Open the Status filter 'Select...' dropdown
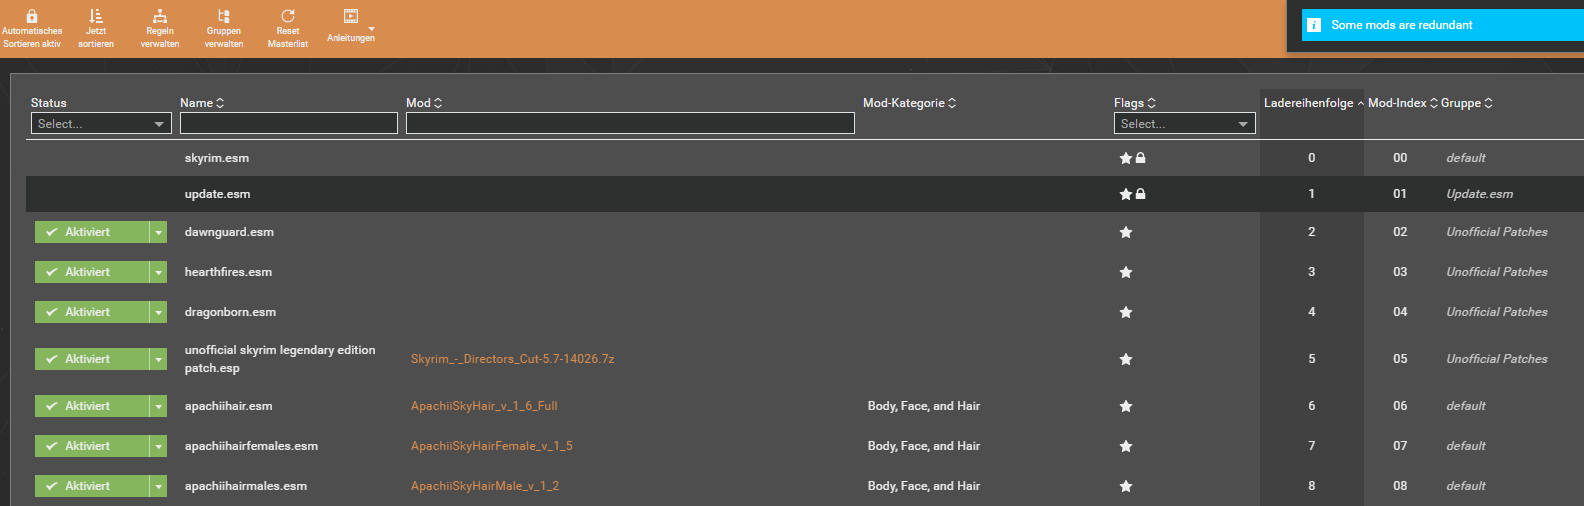 [101, 124]
